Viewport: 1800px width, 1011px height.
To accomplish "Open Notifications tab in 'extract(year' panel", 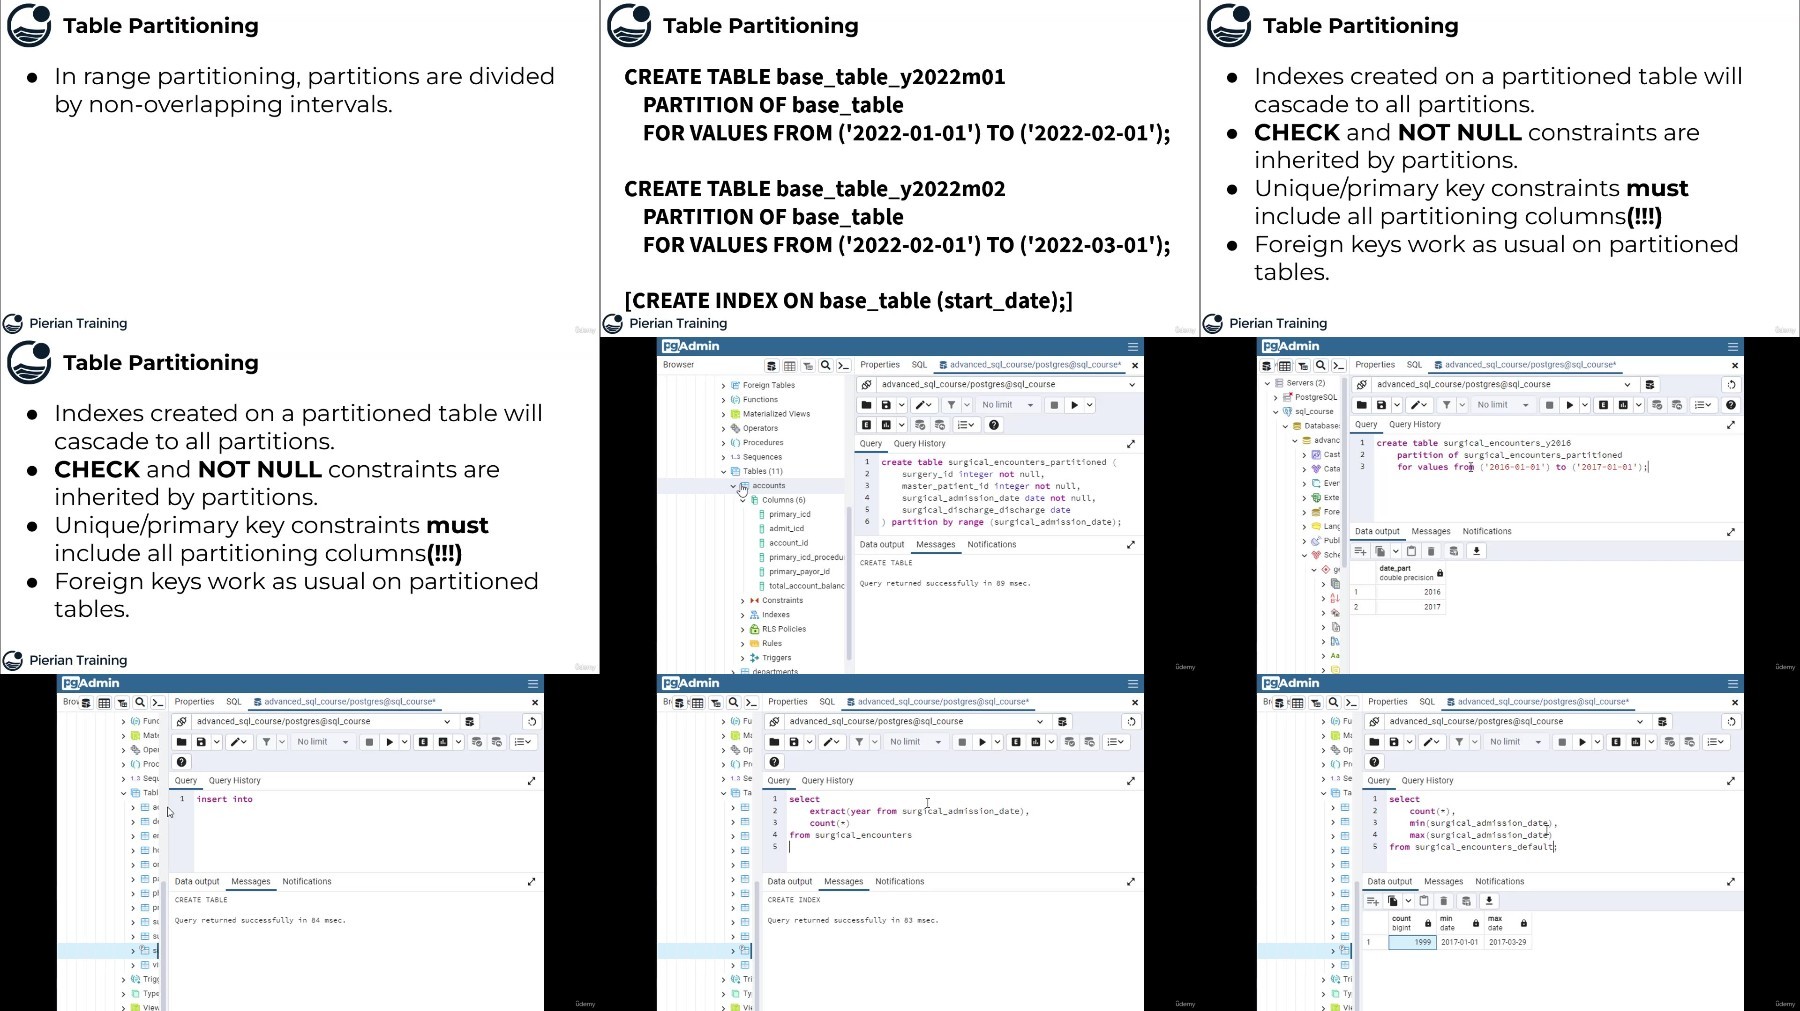I will pos(900,882).
